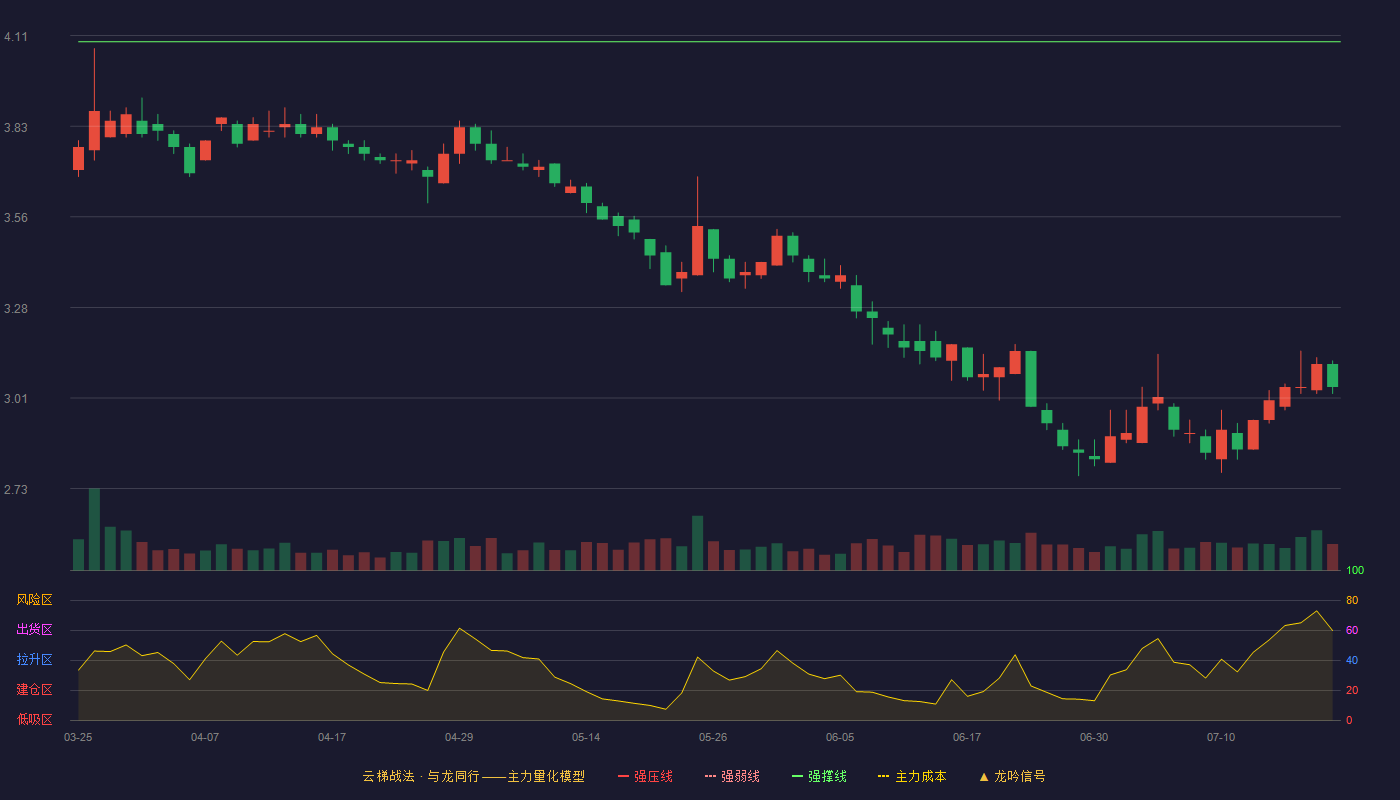Toggle the 强撑线 legend entry
Screen dimensions: 1400x800
click(x=819, y=776)
